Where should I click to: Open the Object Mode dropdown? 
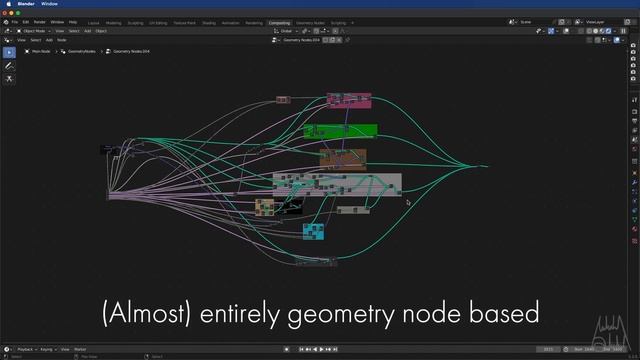coord(34,31)
